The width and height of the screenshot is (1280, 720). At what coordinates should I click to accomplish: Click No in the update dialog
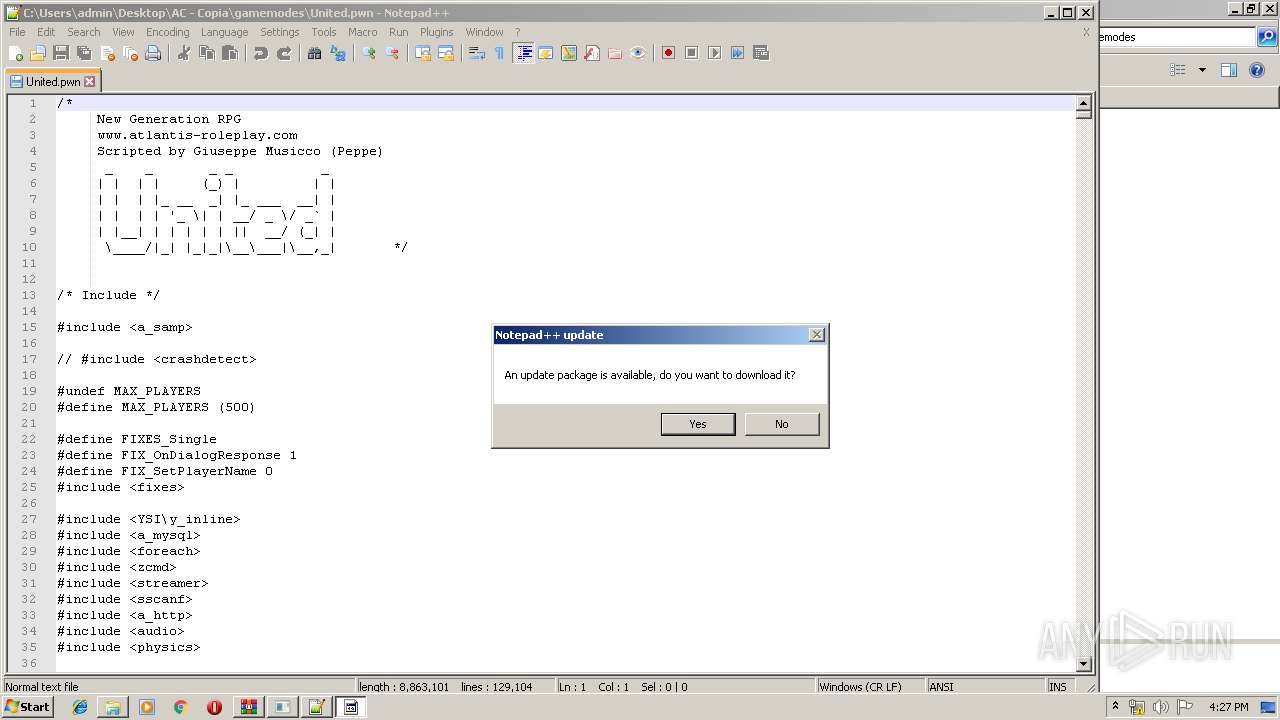[782, 424]
